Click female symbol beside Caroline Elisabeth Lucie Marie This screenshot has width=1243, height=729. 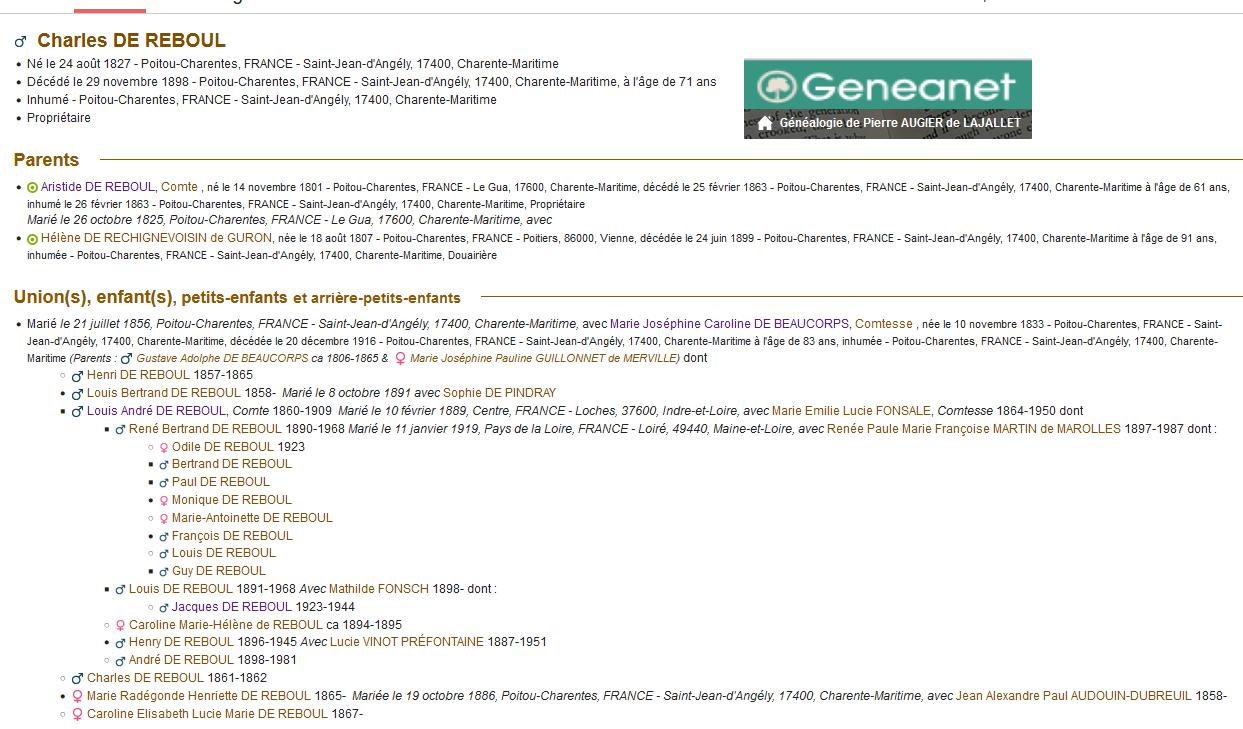tap(77, 715)
